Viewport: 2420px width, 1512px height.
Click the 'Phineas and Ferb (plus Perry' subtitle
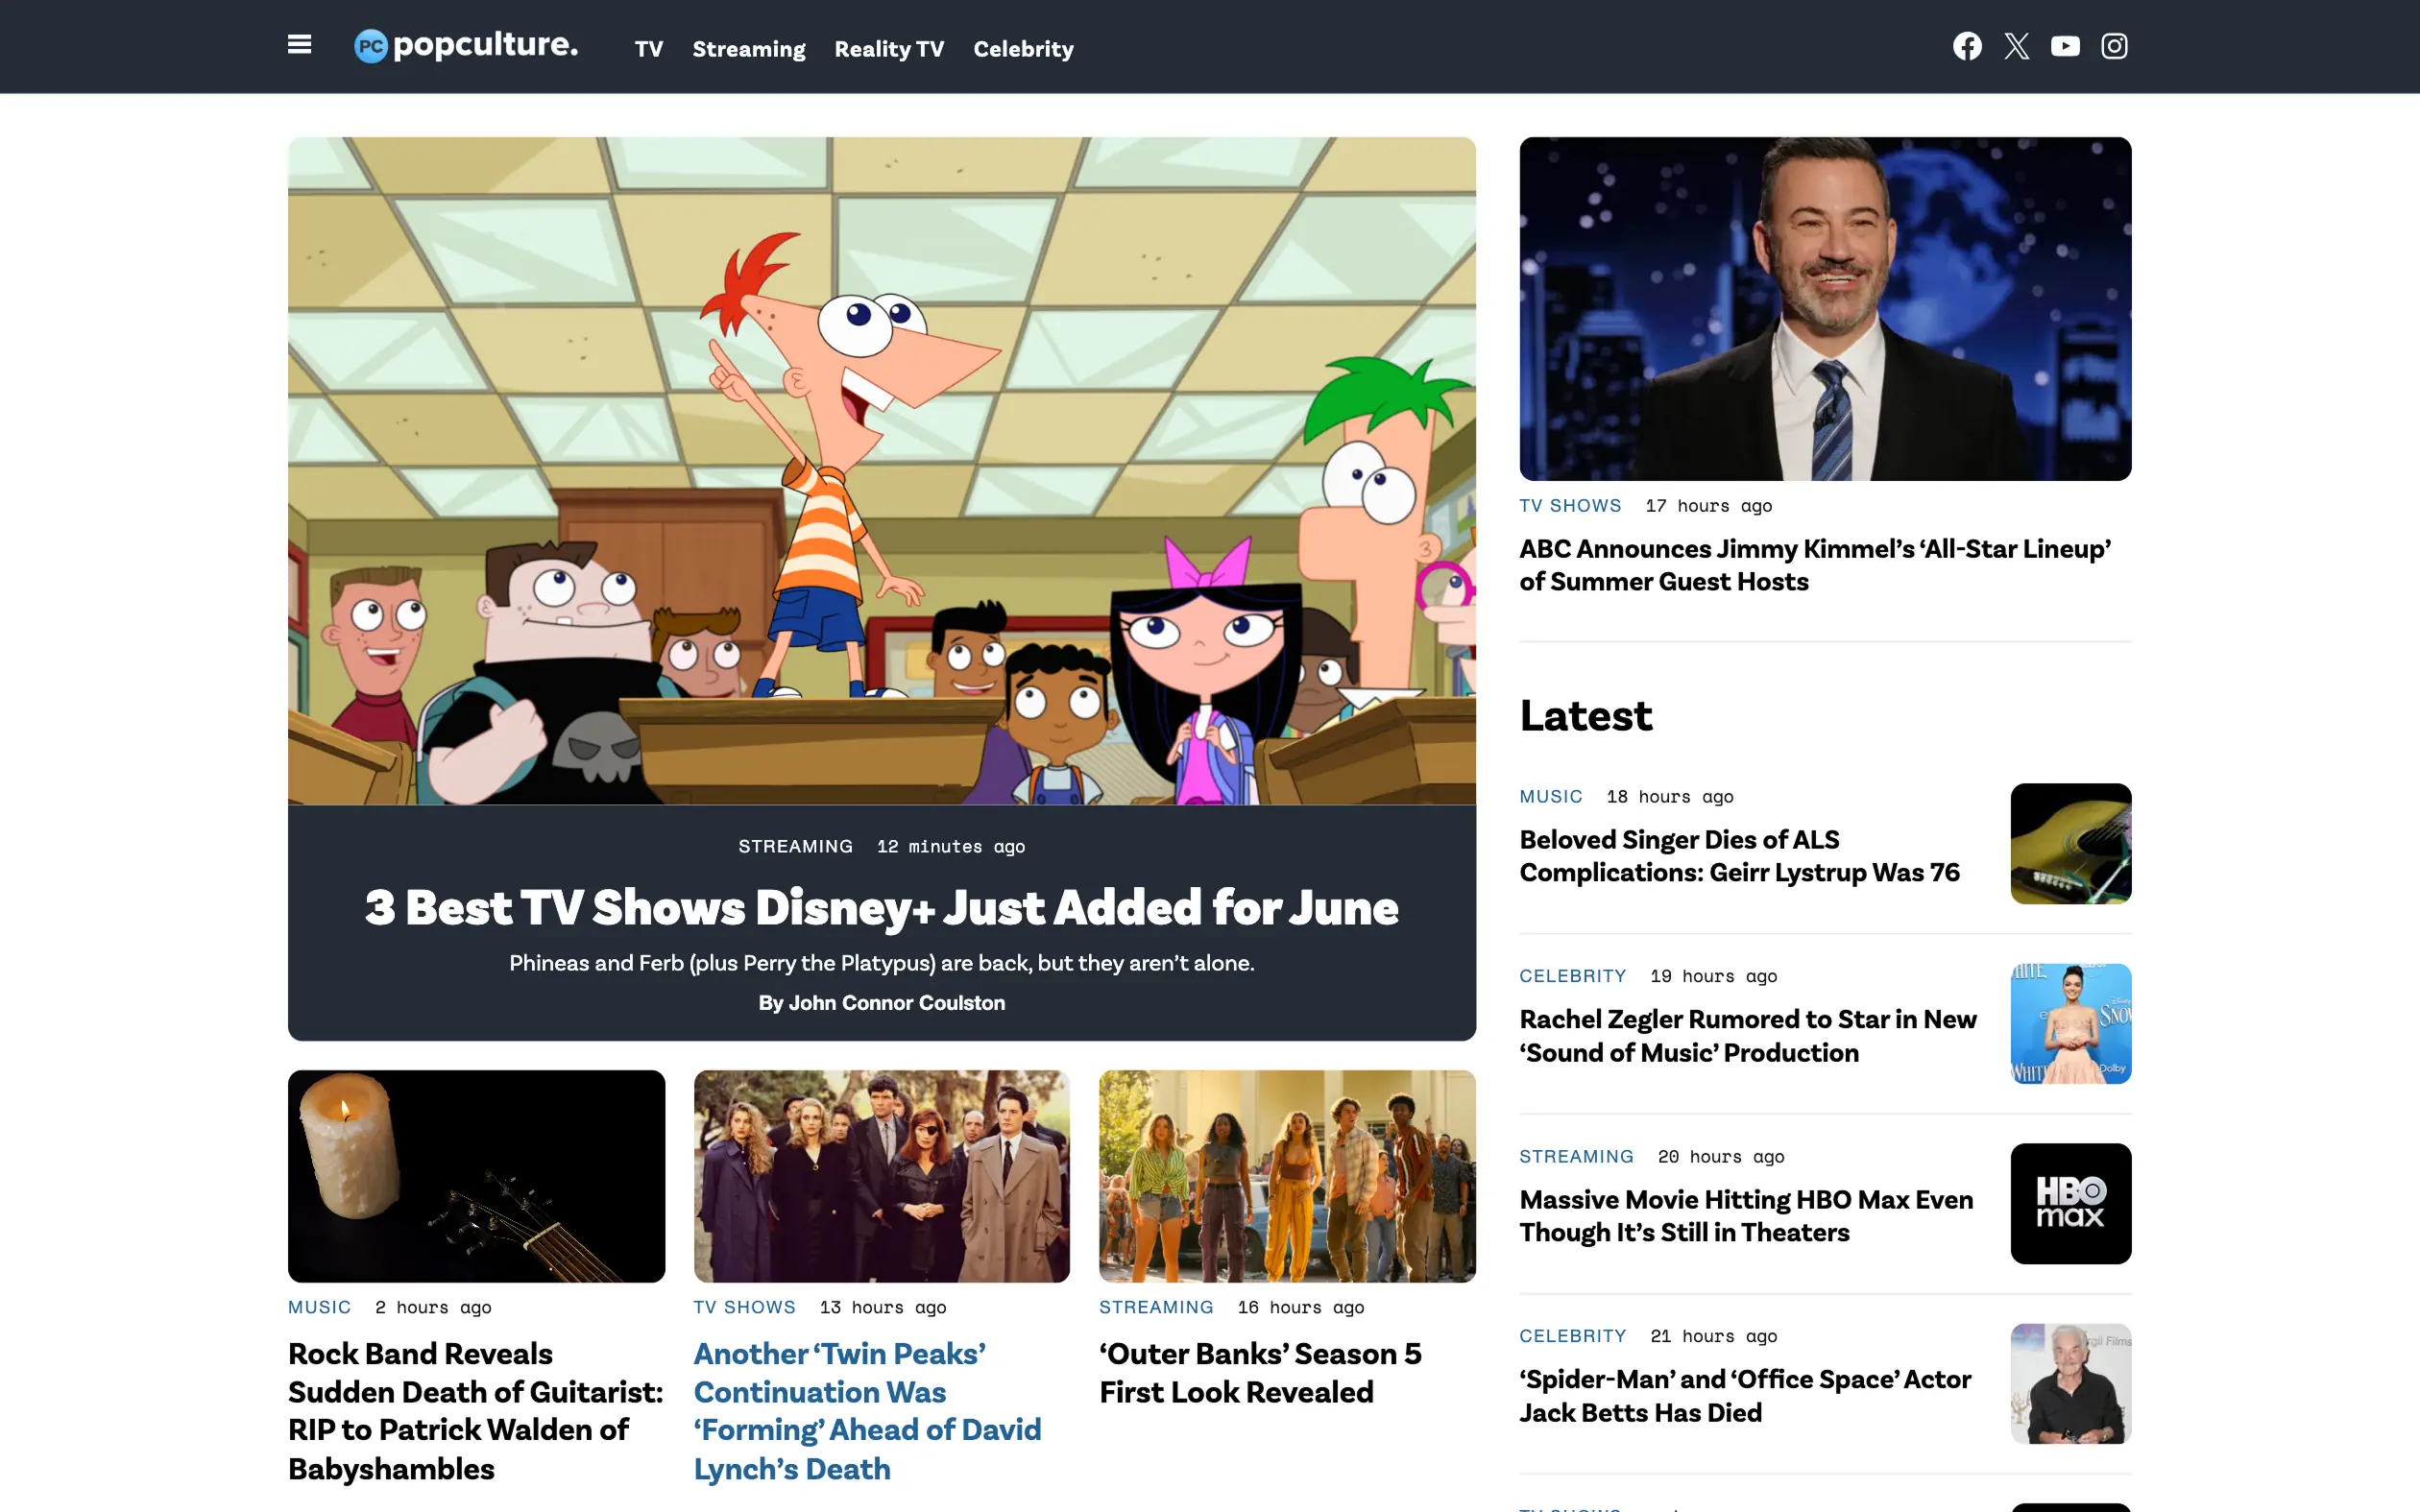tap(881, 963)
